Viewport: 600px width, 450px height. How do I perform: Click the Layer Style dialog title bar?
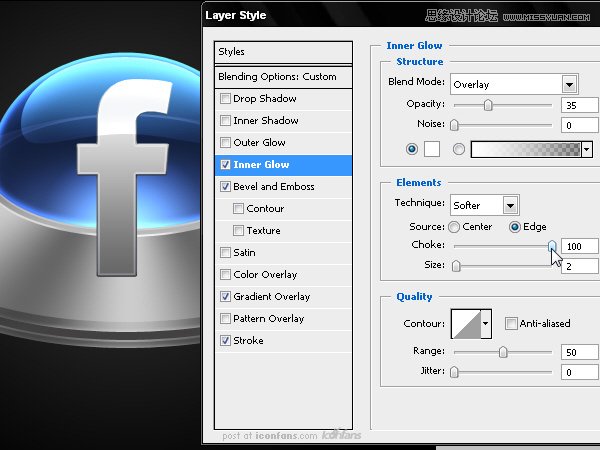coord(401,15)
